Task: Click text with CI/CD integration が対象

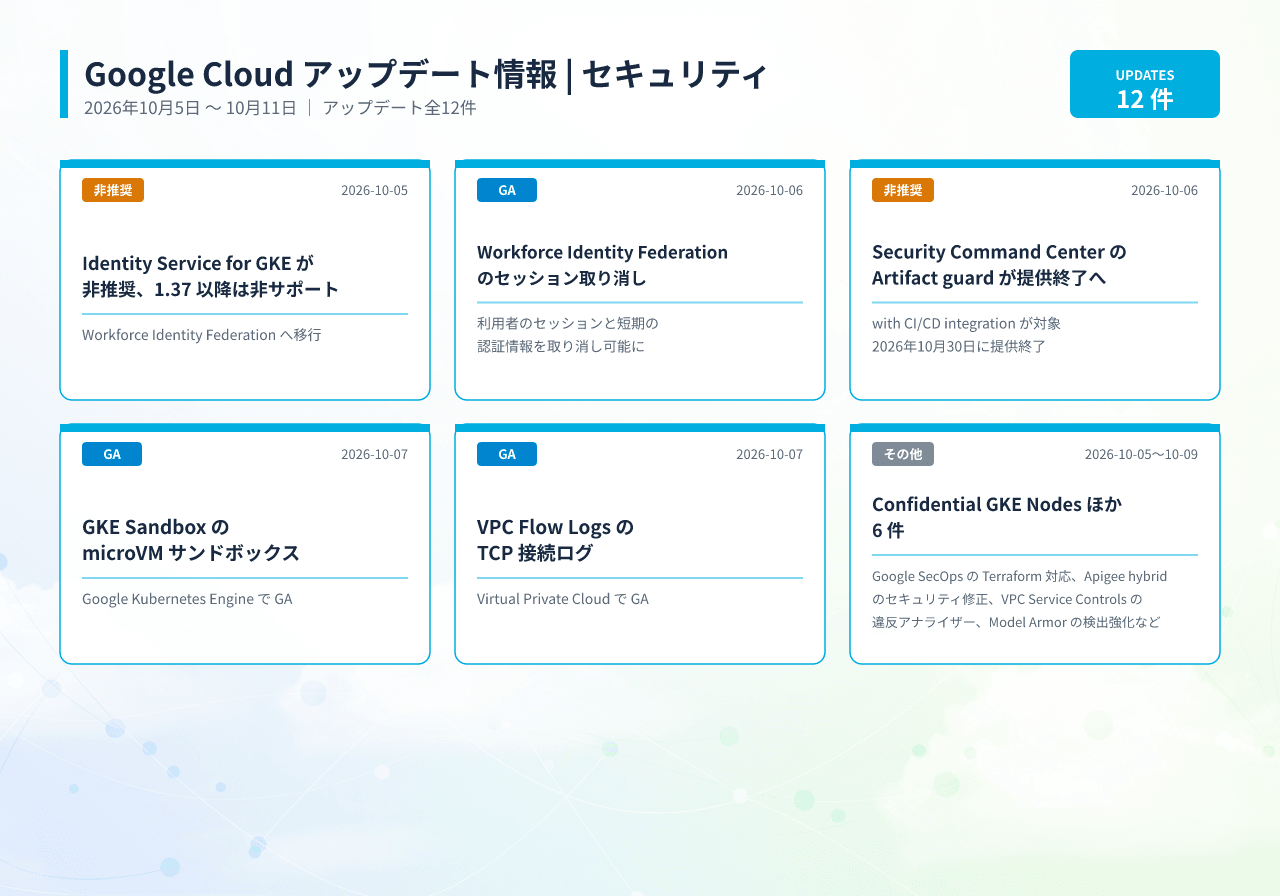Action: tap(966, 324)
